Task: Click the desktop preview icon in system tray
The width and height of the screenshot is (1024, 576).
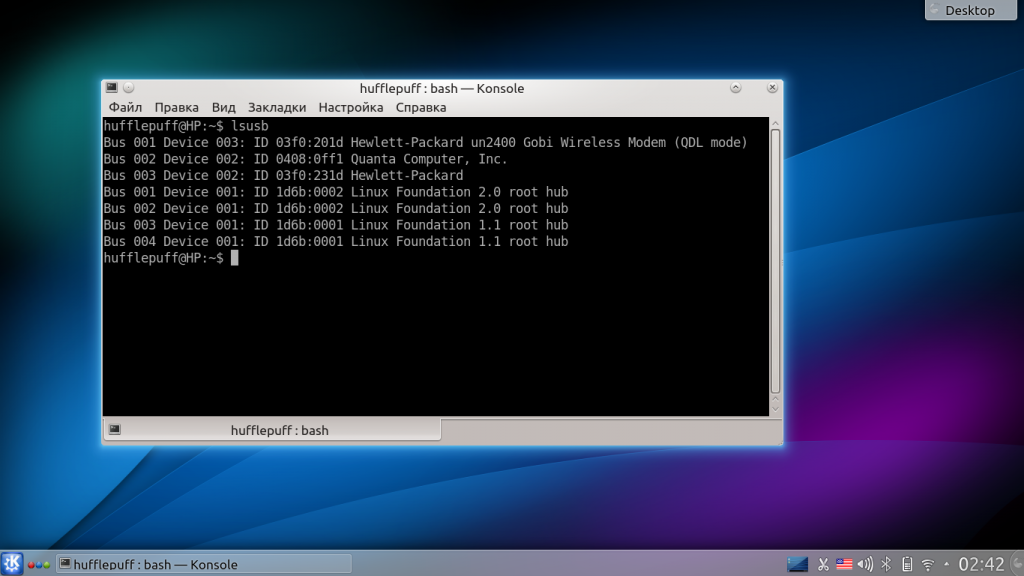Action: point(797,564)
